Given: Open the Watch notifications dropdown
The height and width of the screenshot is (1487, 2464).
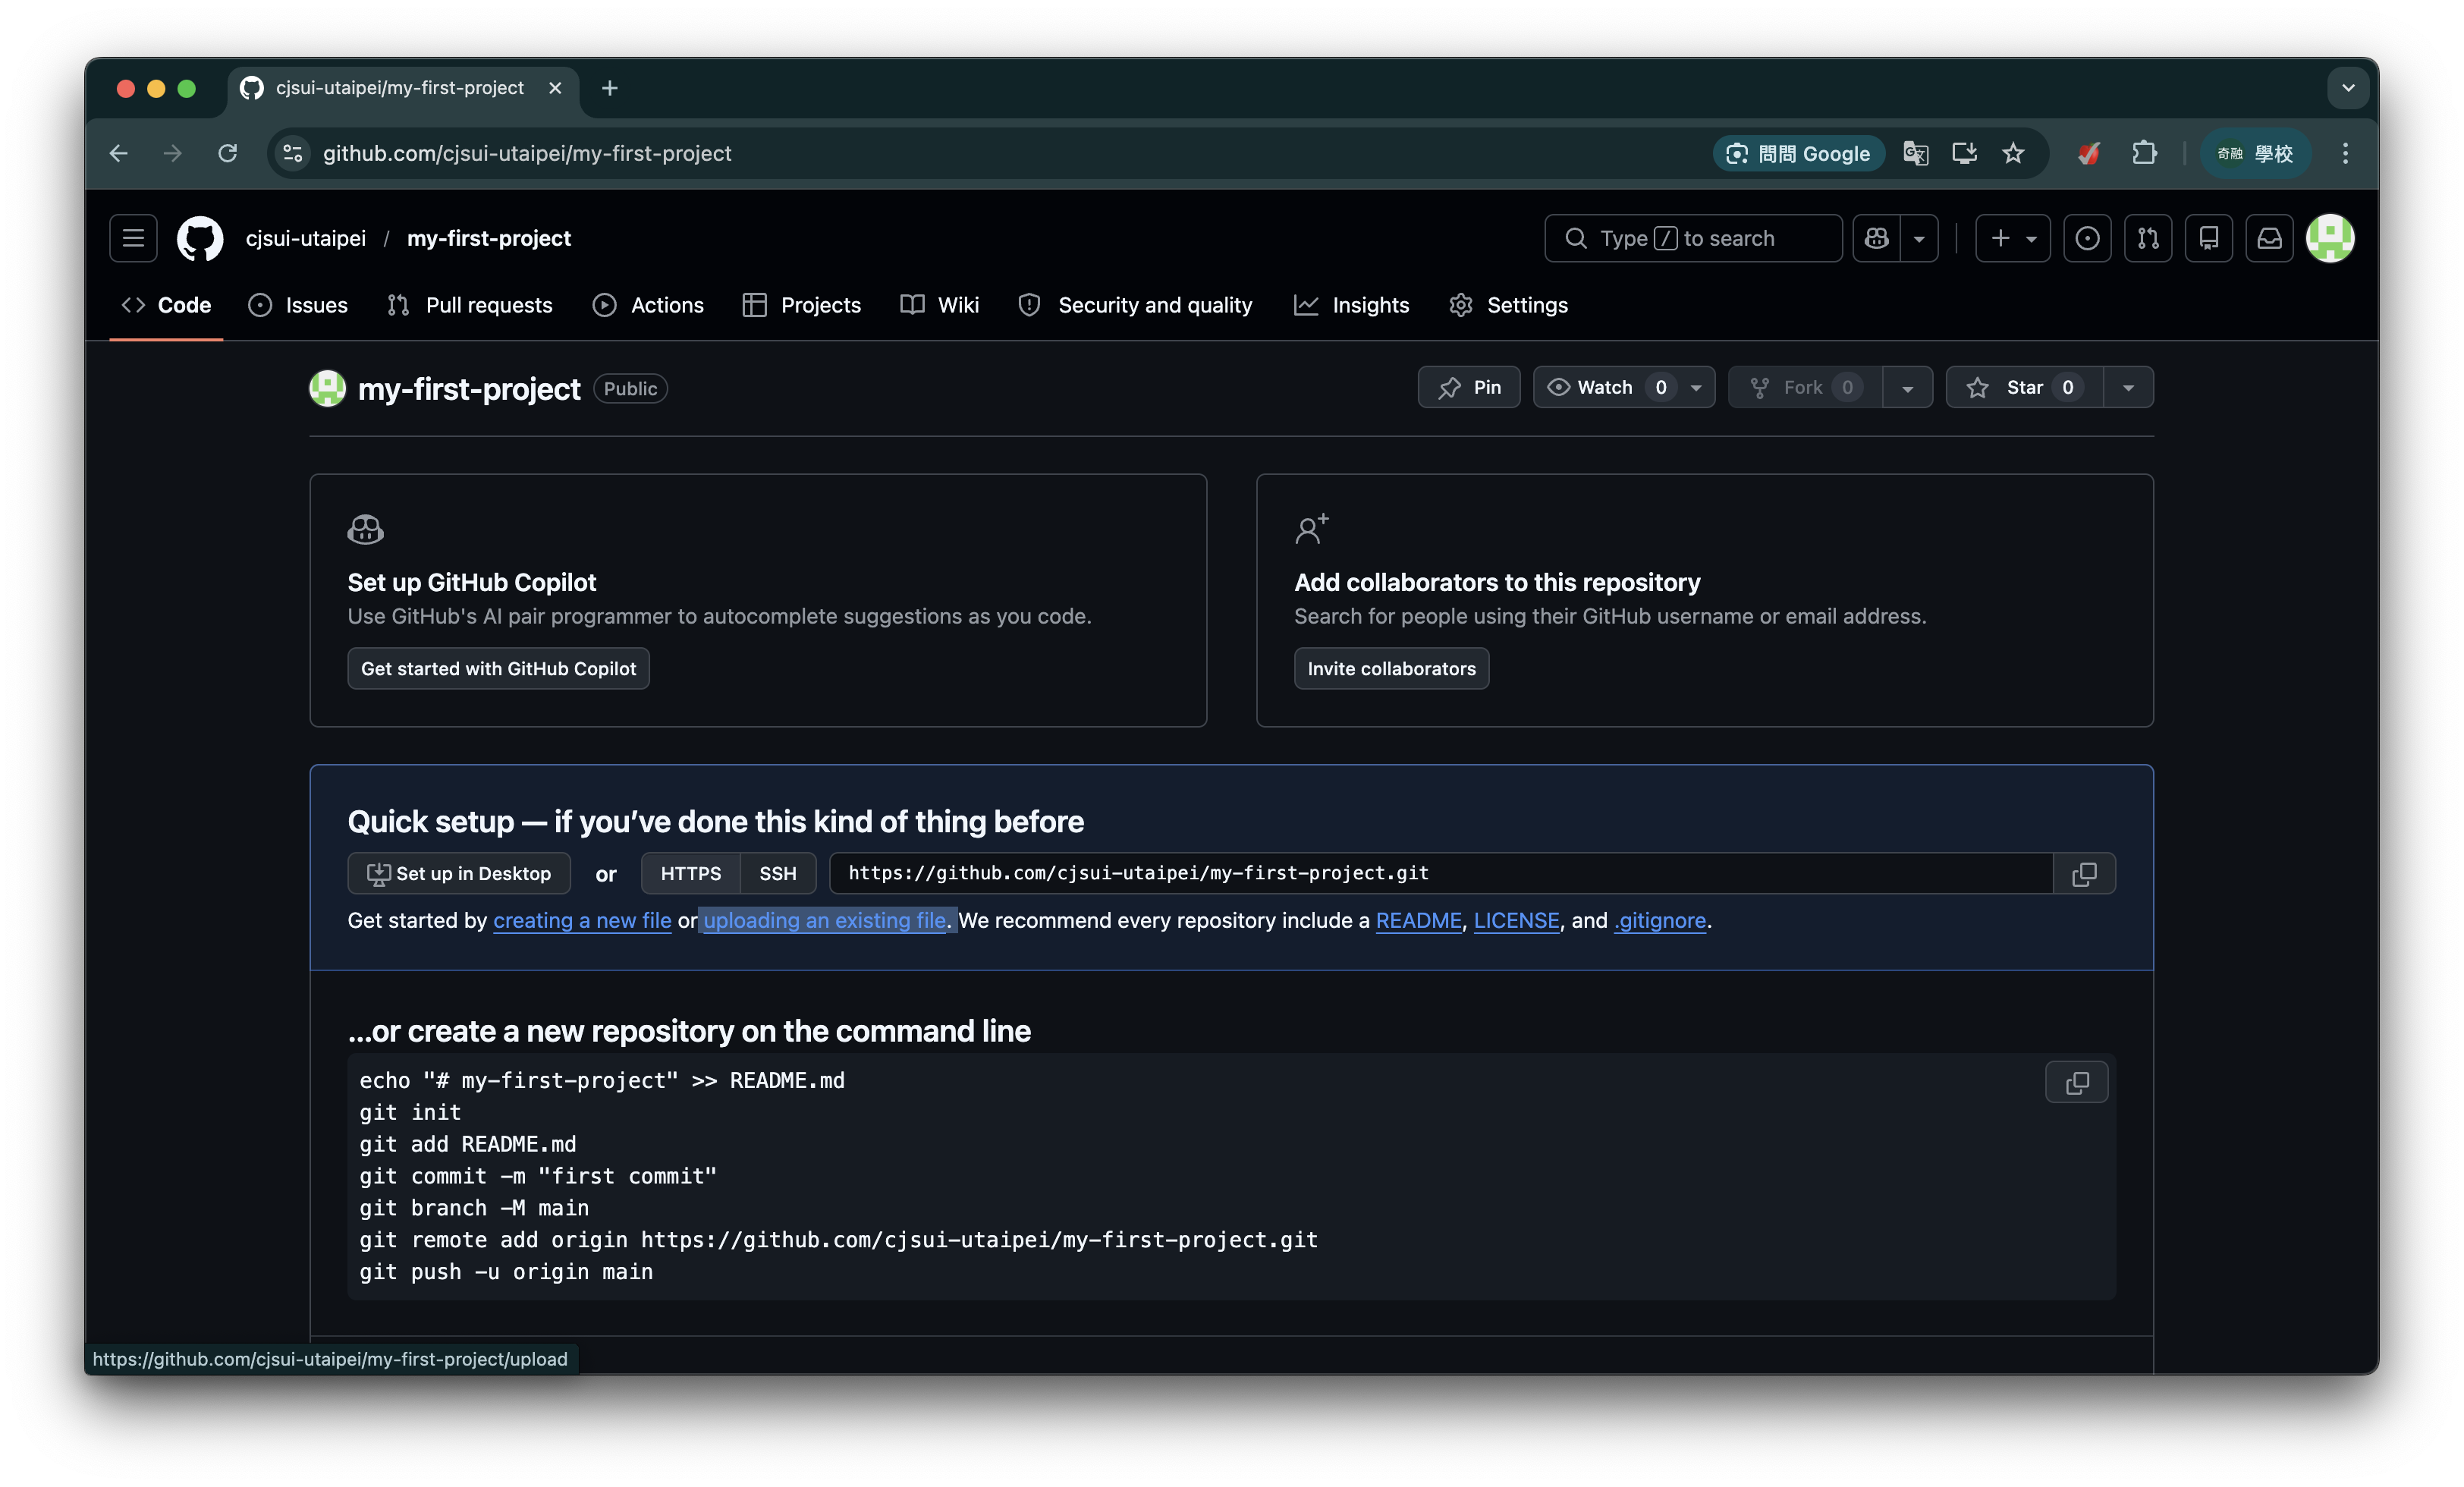Looking at the screenshot, I should pyautogui.click(x=1624, y=387).
